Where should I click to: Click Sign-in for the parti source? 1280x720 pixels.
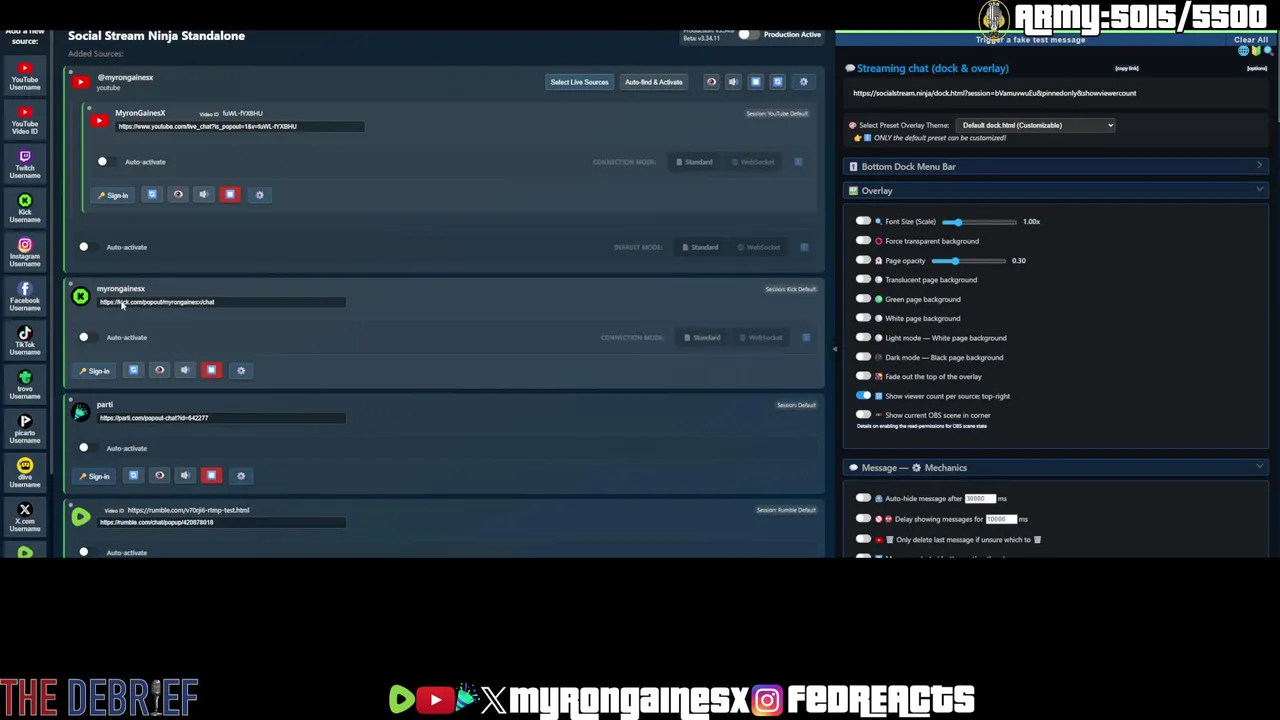point(94,476)
